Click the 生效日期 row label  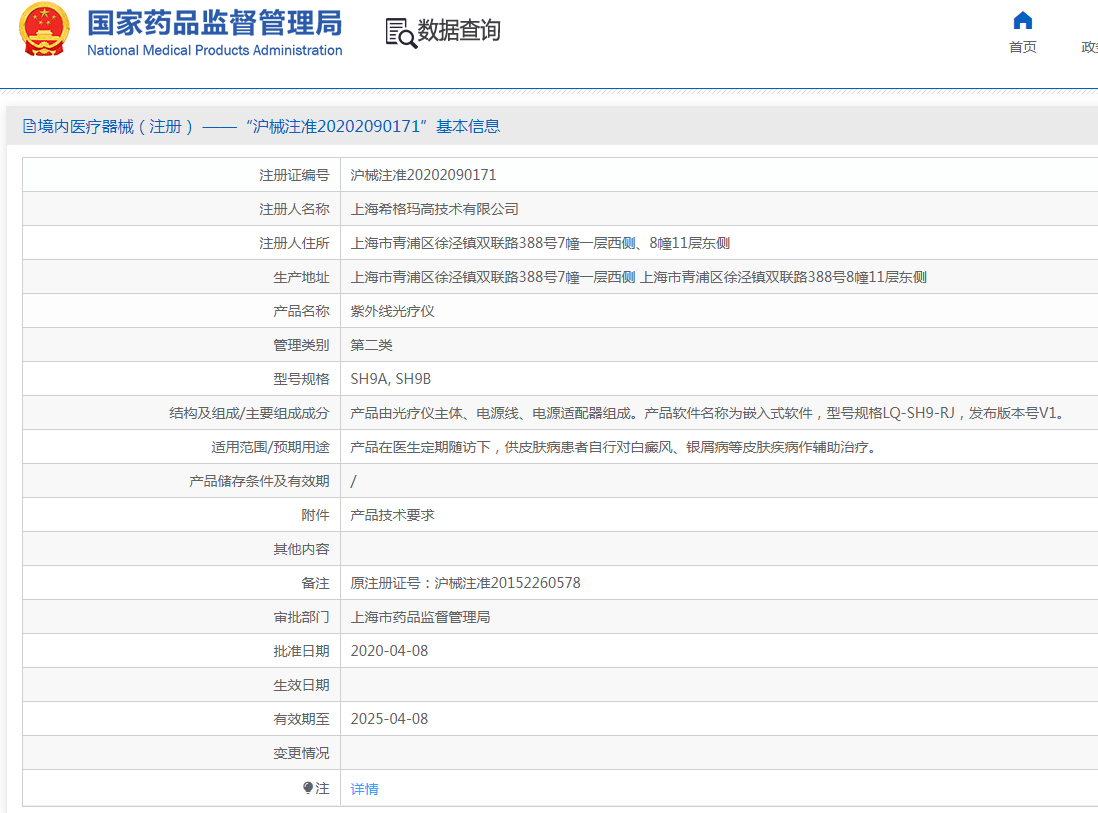(x=301, y=685)
